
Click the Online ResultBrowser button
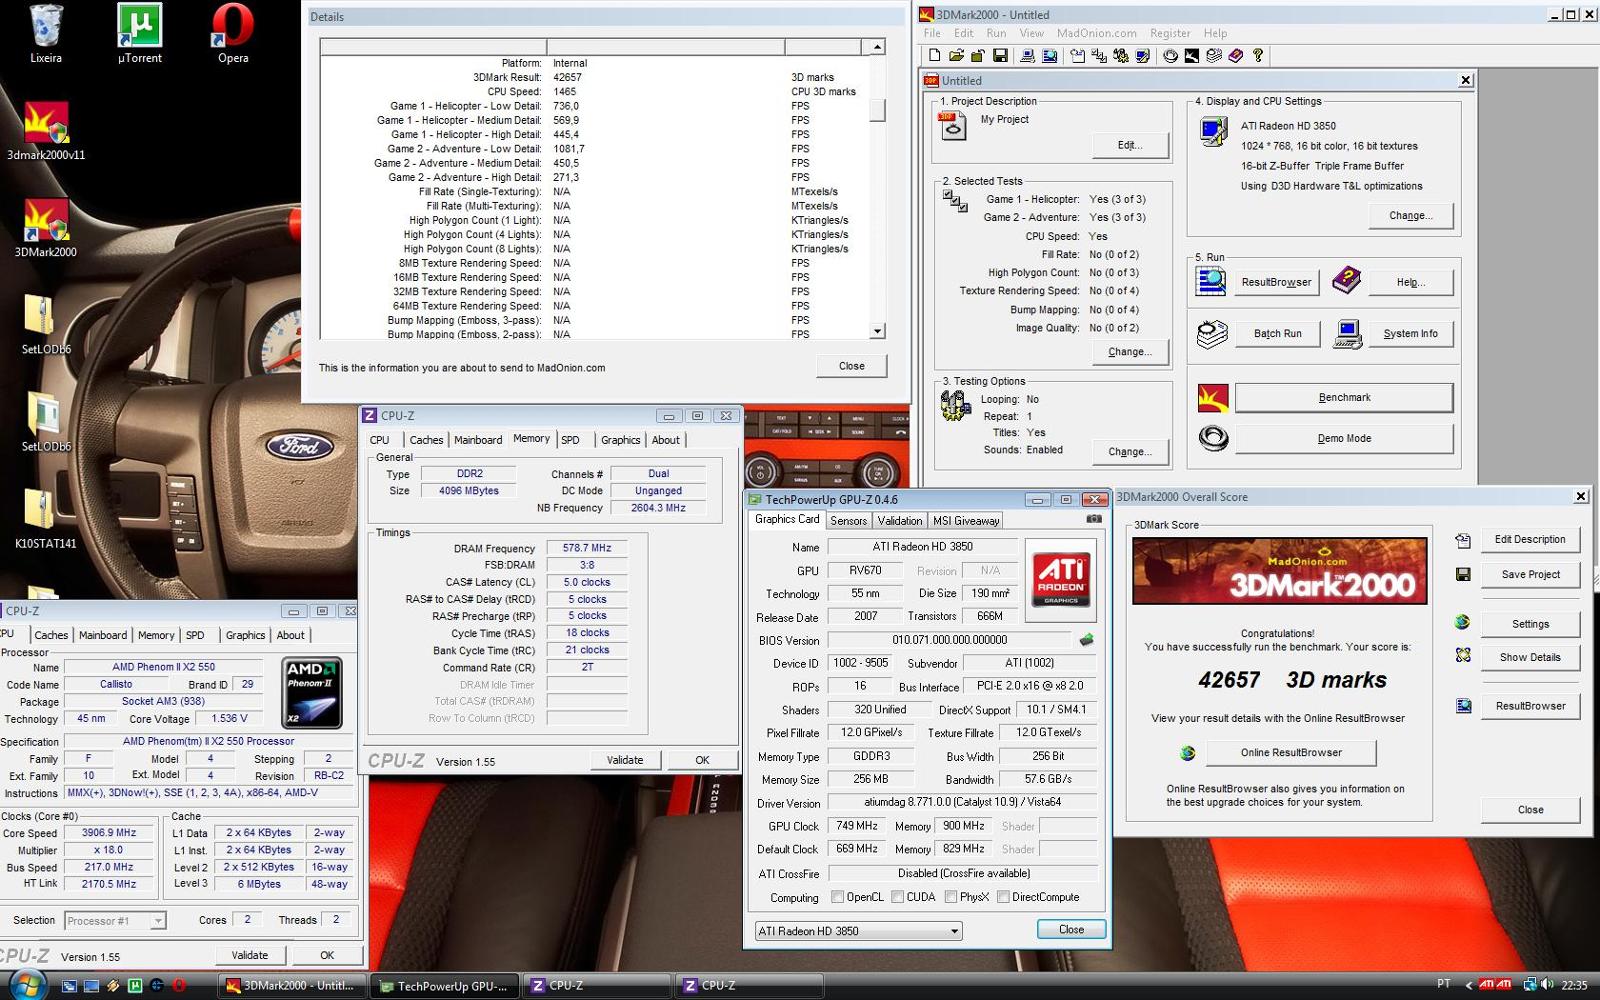(x=1291, y=753)
